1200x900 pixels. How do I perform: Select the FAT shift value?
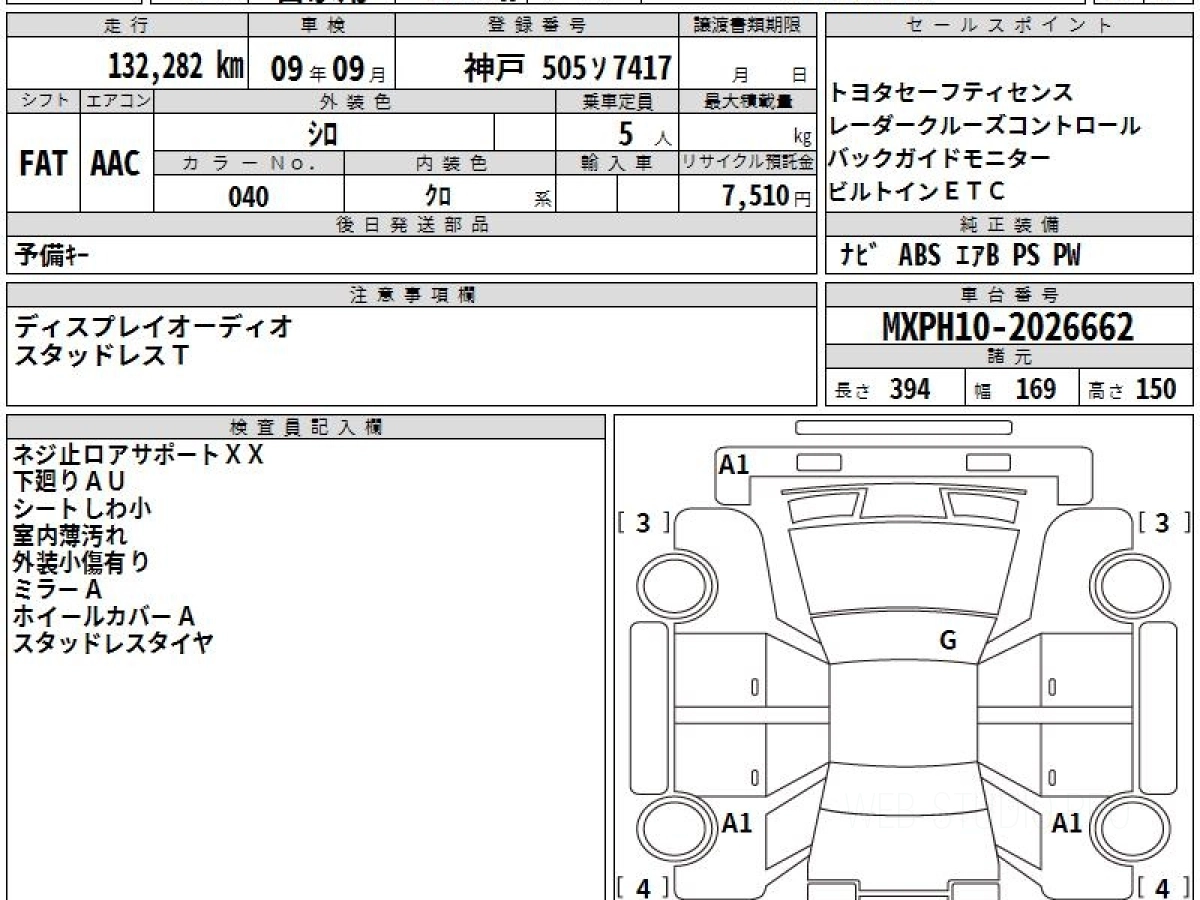tap(43, 164)
